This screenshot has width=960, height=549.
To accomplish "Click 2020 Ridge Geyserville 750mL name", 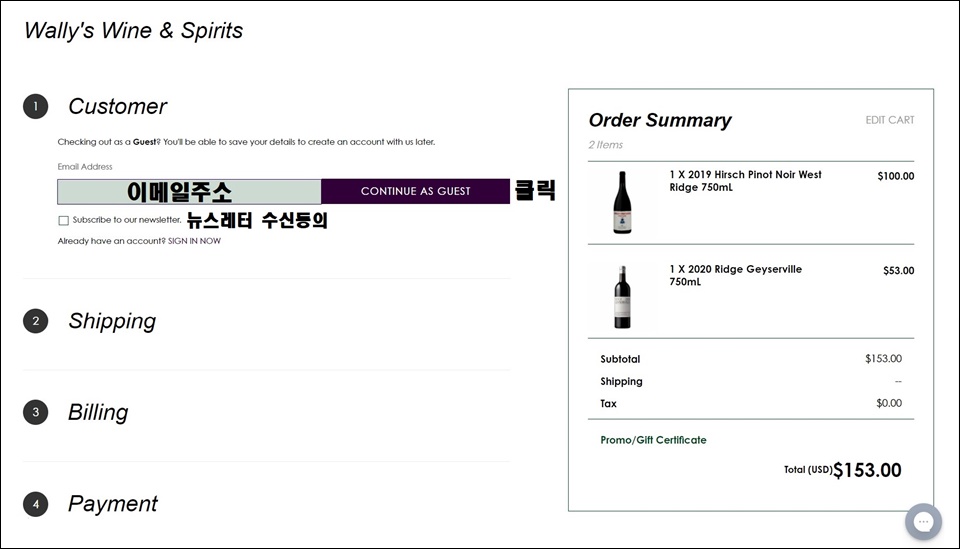I will [x=735, y=275].
